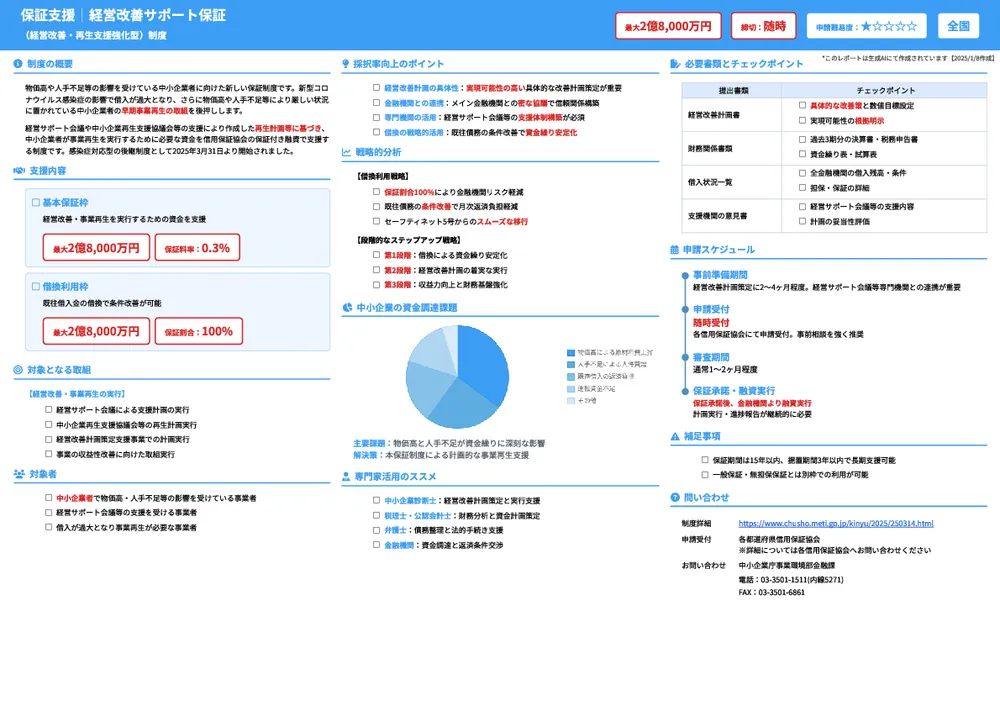The image size is (1000, 706).
Task: Click the handshake icon next to 支援内容
Action: (19, 171)
